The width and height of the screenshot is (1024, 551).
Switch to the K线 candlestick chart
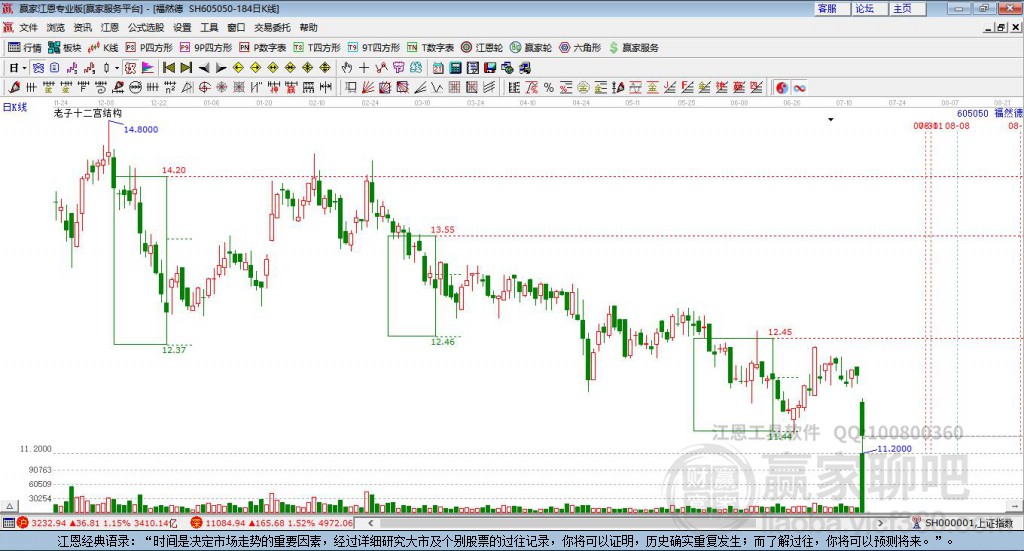tap(103, 48)
